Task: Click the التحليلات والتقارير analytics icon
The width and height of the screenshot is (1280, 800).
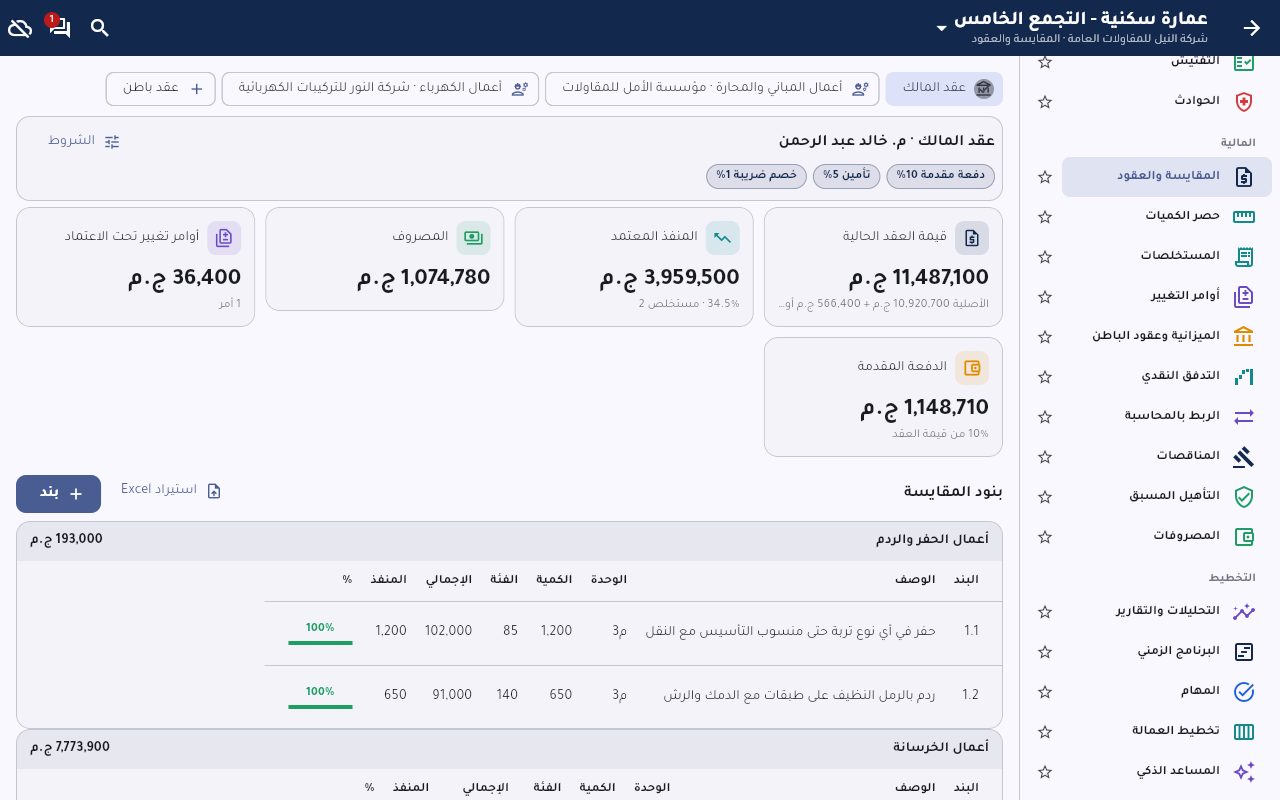Action: pos(1243,611)
